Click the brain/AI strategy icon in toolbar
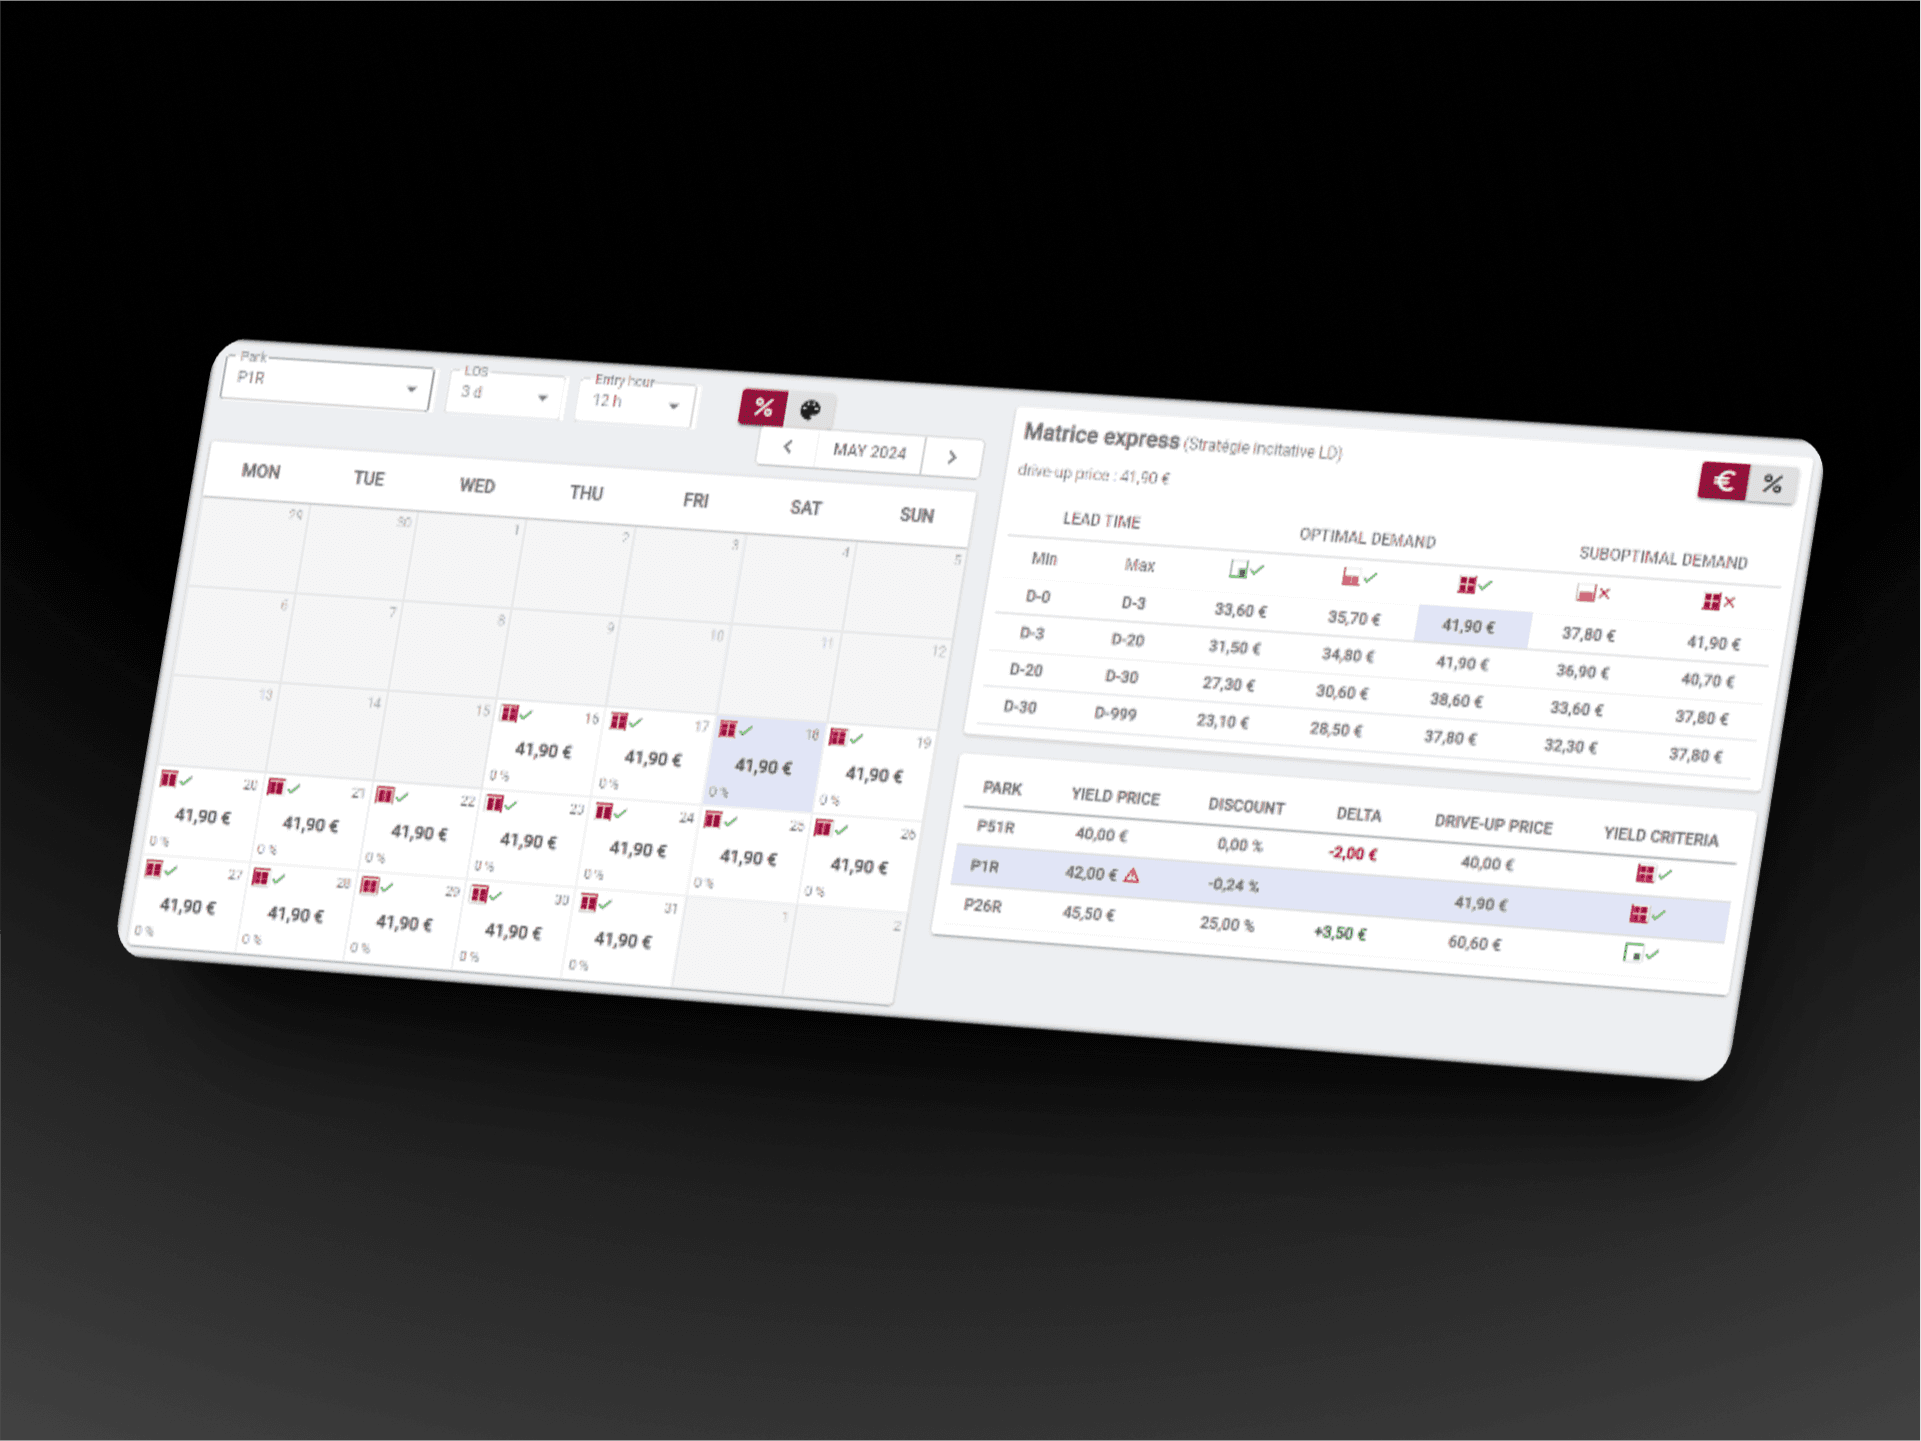 coord(814,410)
